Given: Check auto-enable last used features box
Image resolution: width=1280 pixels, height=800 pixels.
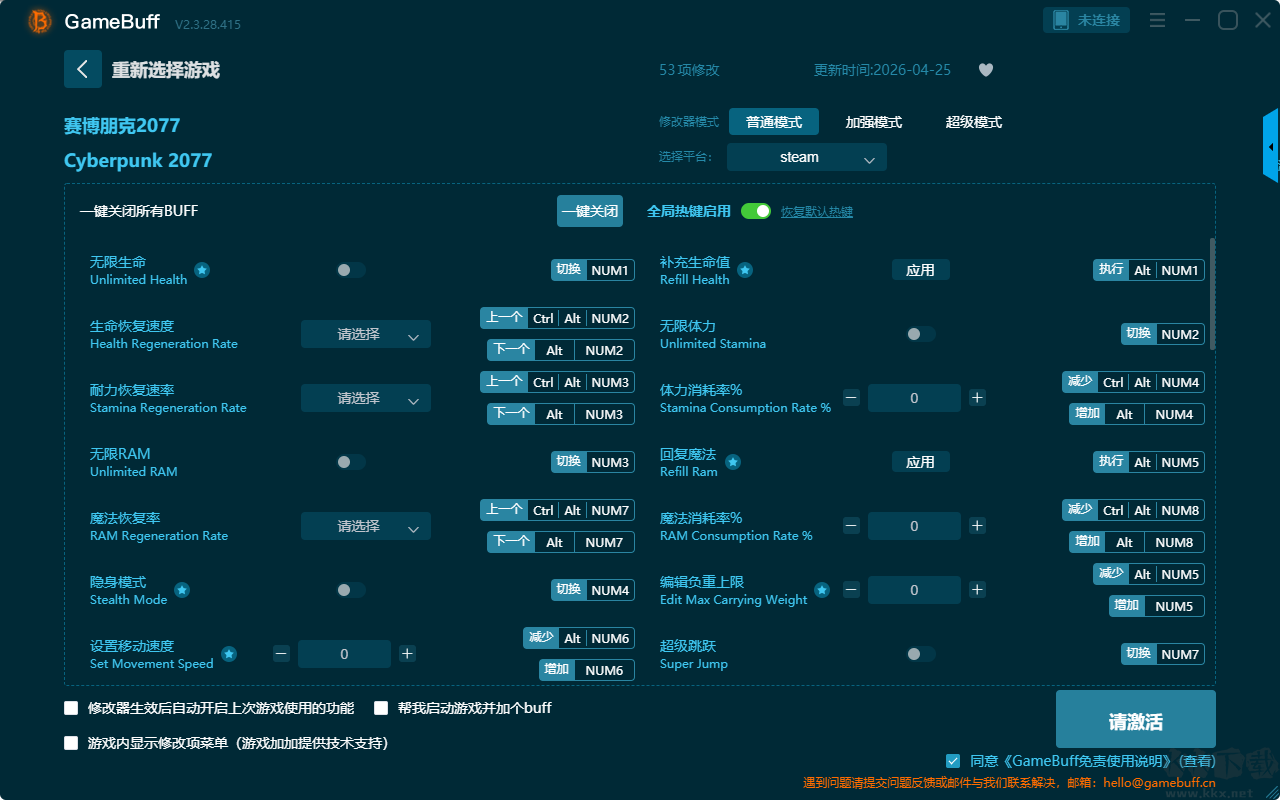Looking at the screenshot, I should pos(71,708).
